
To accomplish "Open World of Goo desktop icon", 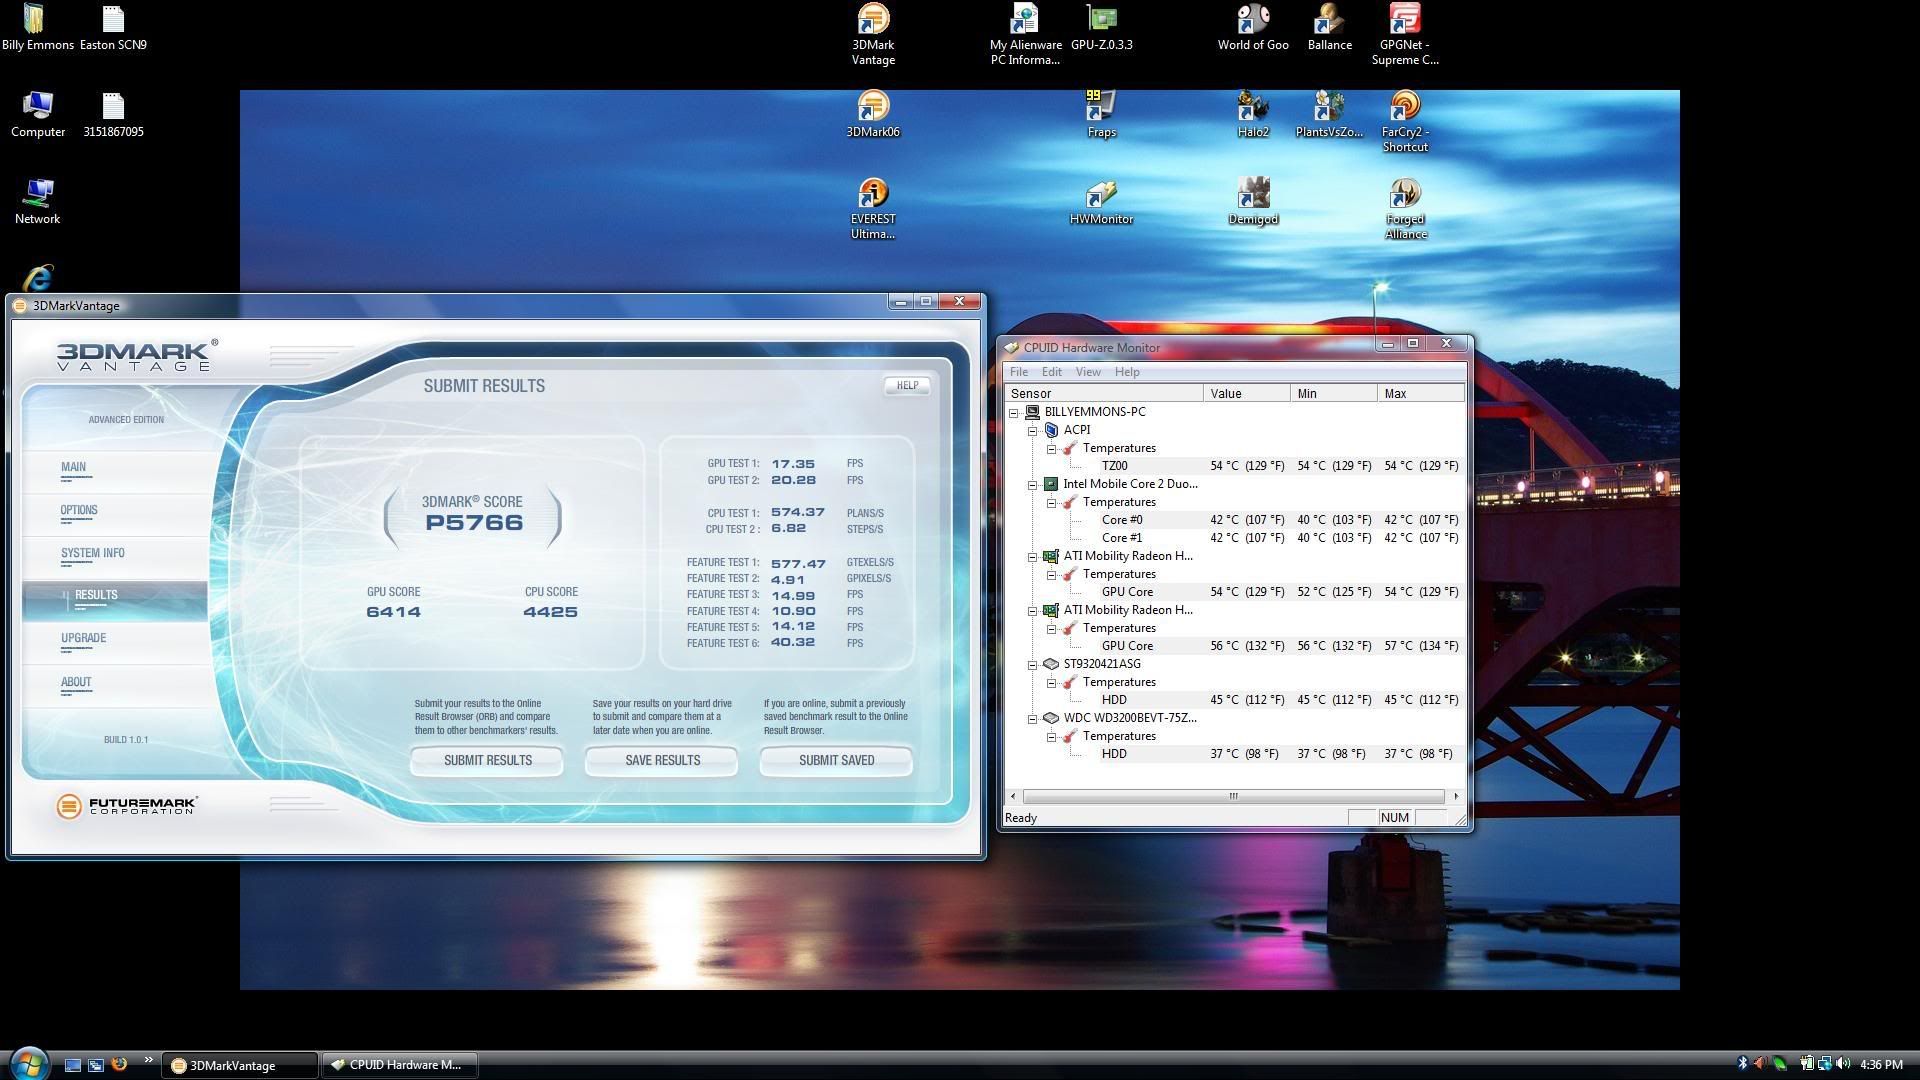I will [1253, 27].
